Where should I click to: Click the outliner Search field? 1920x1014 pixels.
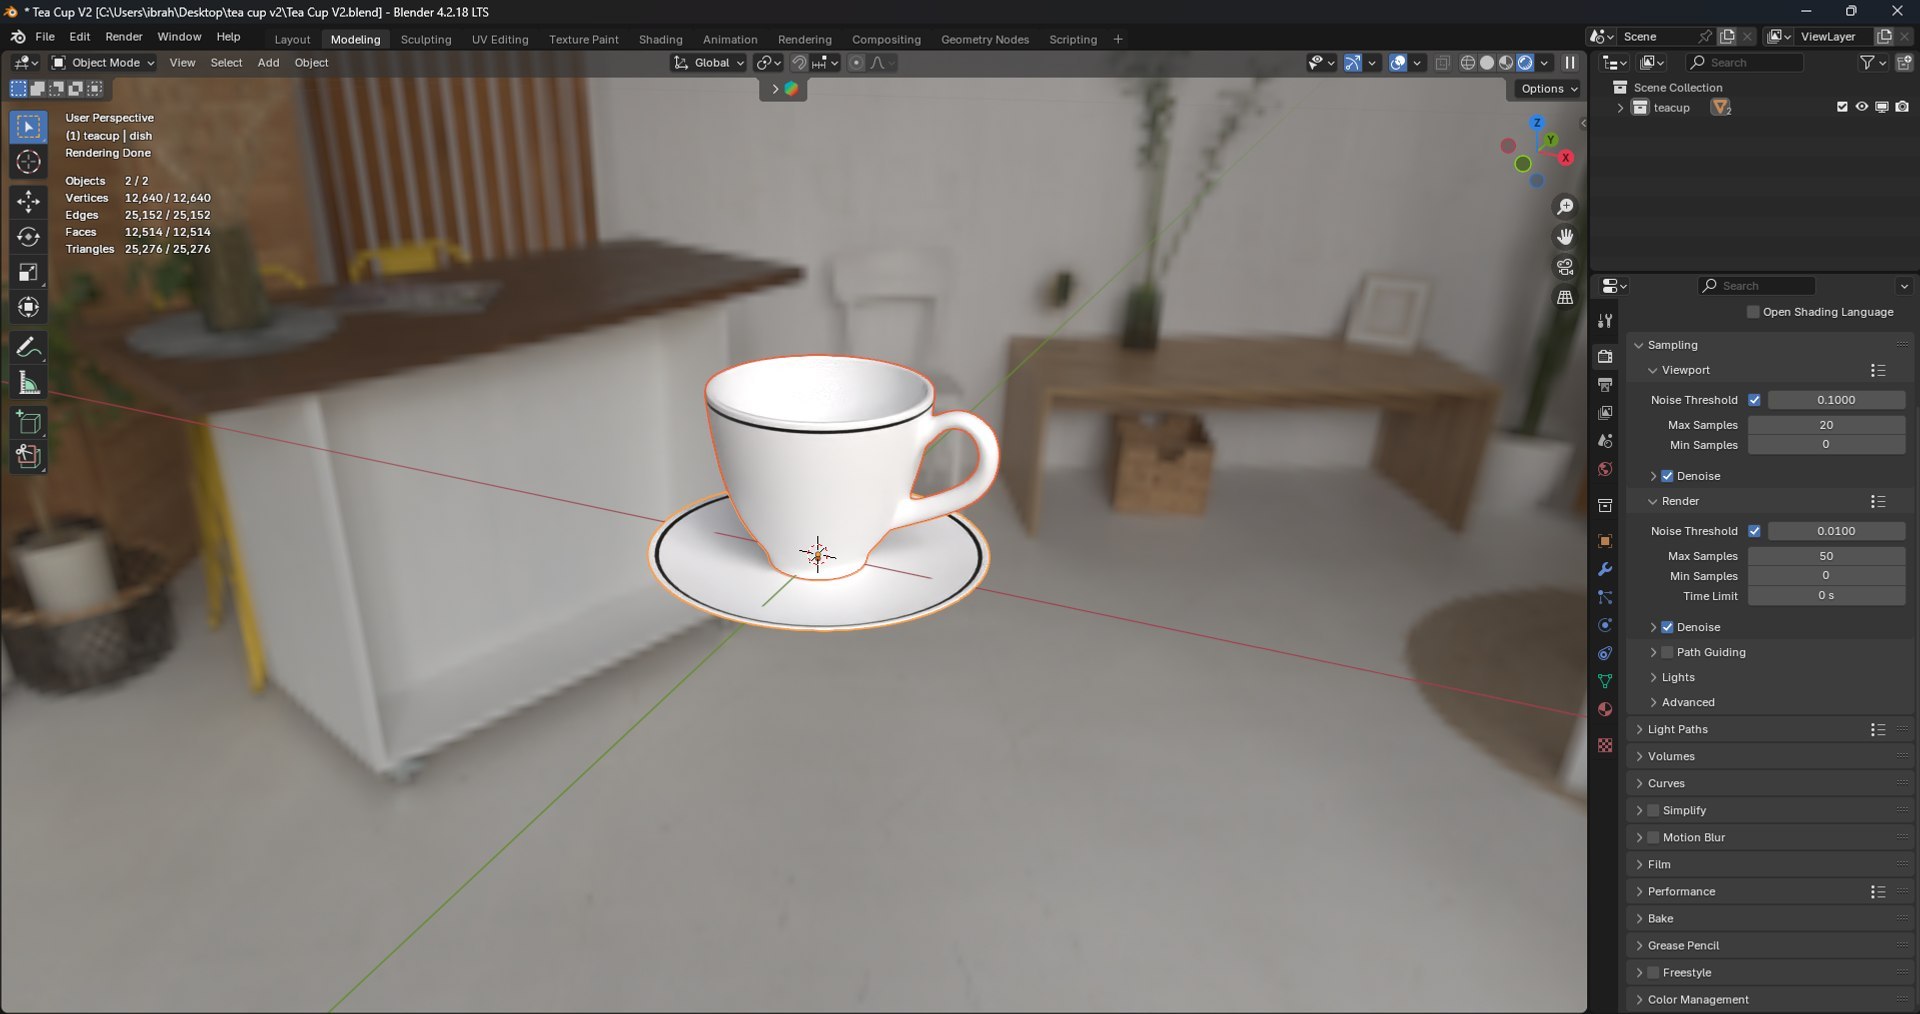pyautogui.click(x=1744, y=63)
